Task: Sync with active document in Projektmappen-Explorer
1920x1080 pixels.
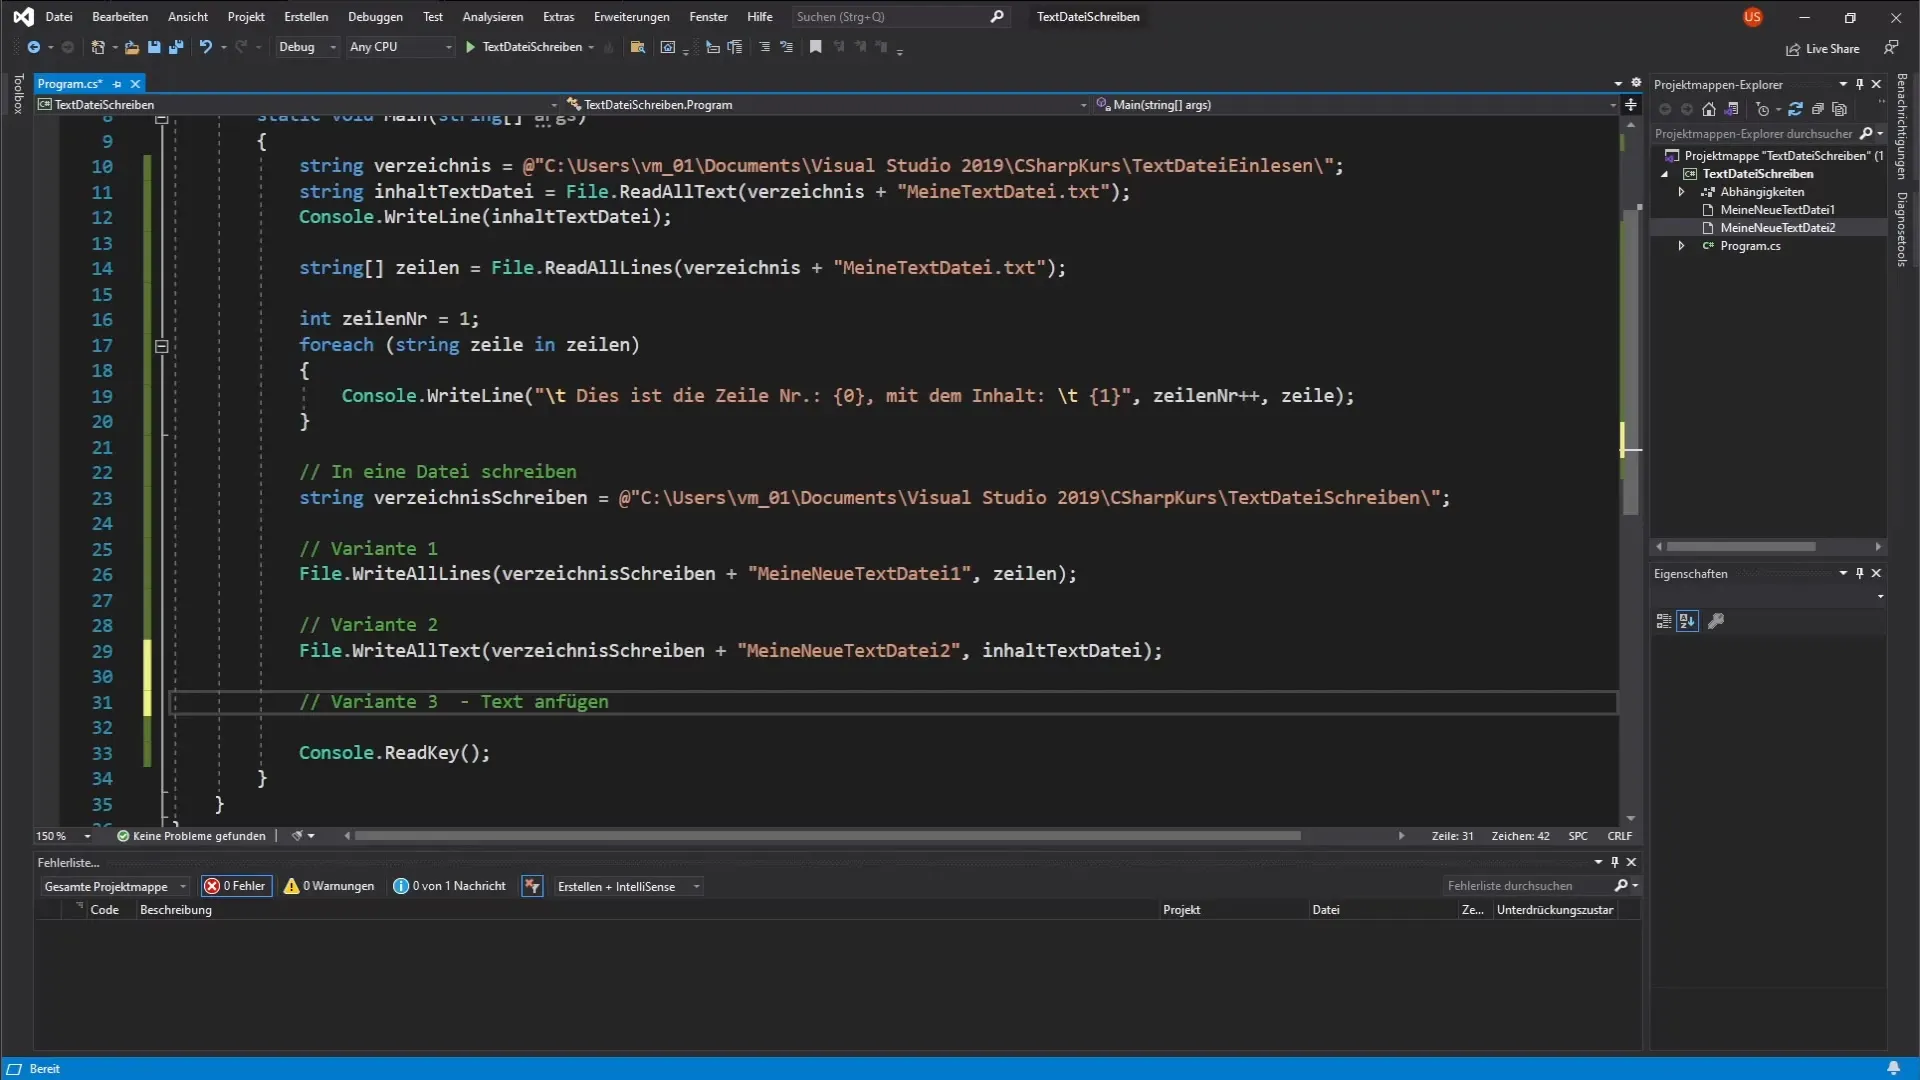Action: point(1795,109)
